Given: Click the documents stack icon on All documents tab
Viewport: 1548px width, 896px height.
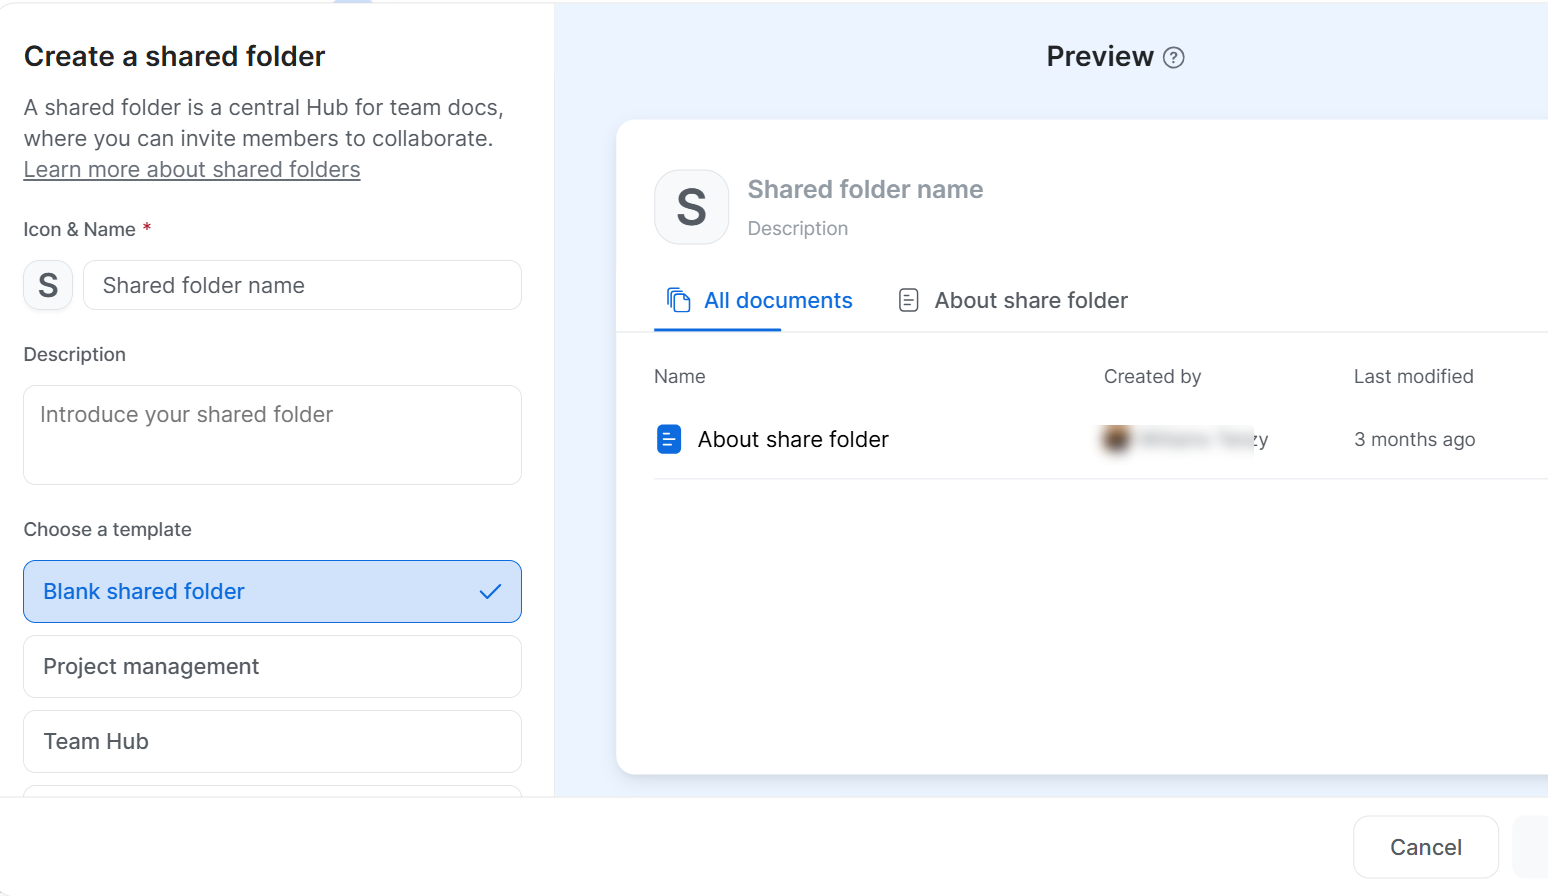Looking at the screenshot, I should (x=677, y=299).
